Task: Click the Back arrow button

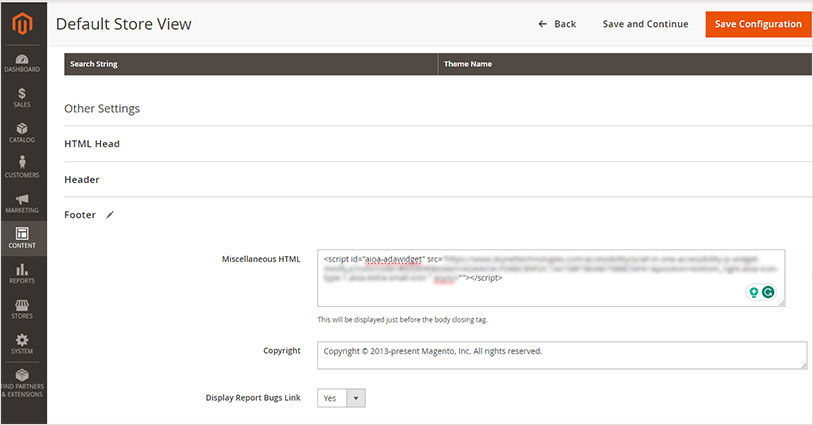Action: click(x=557, y=24)
